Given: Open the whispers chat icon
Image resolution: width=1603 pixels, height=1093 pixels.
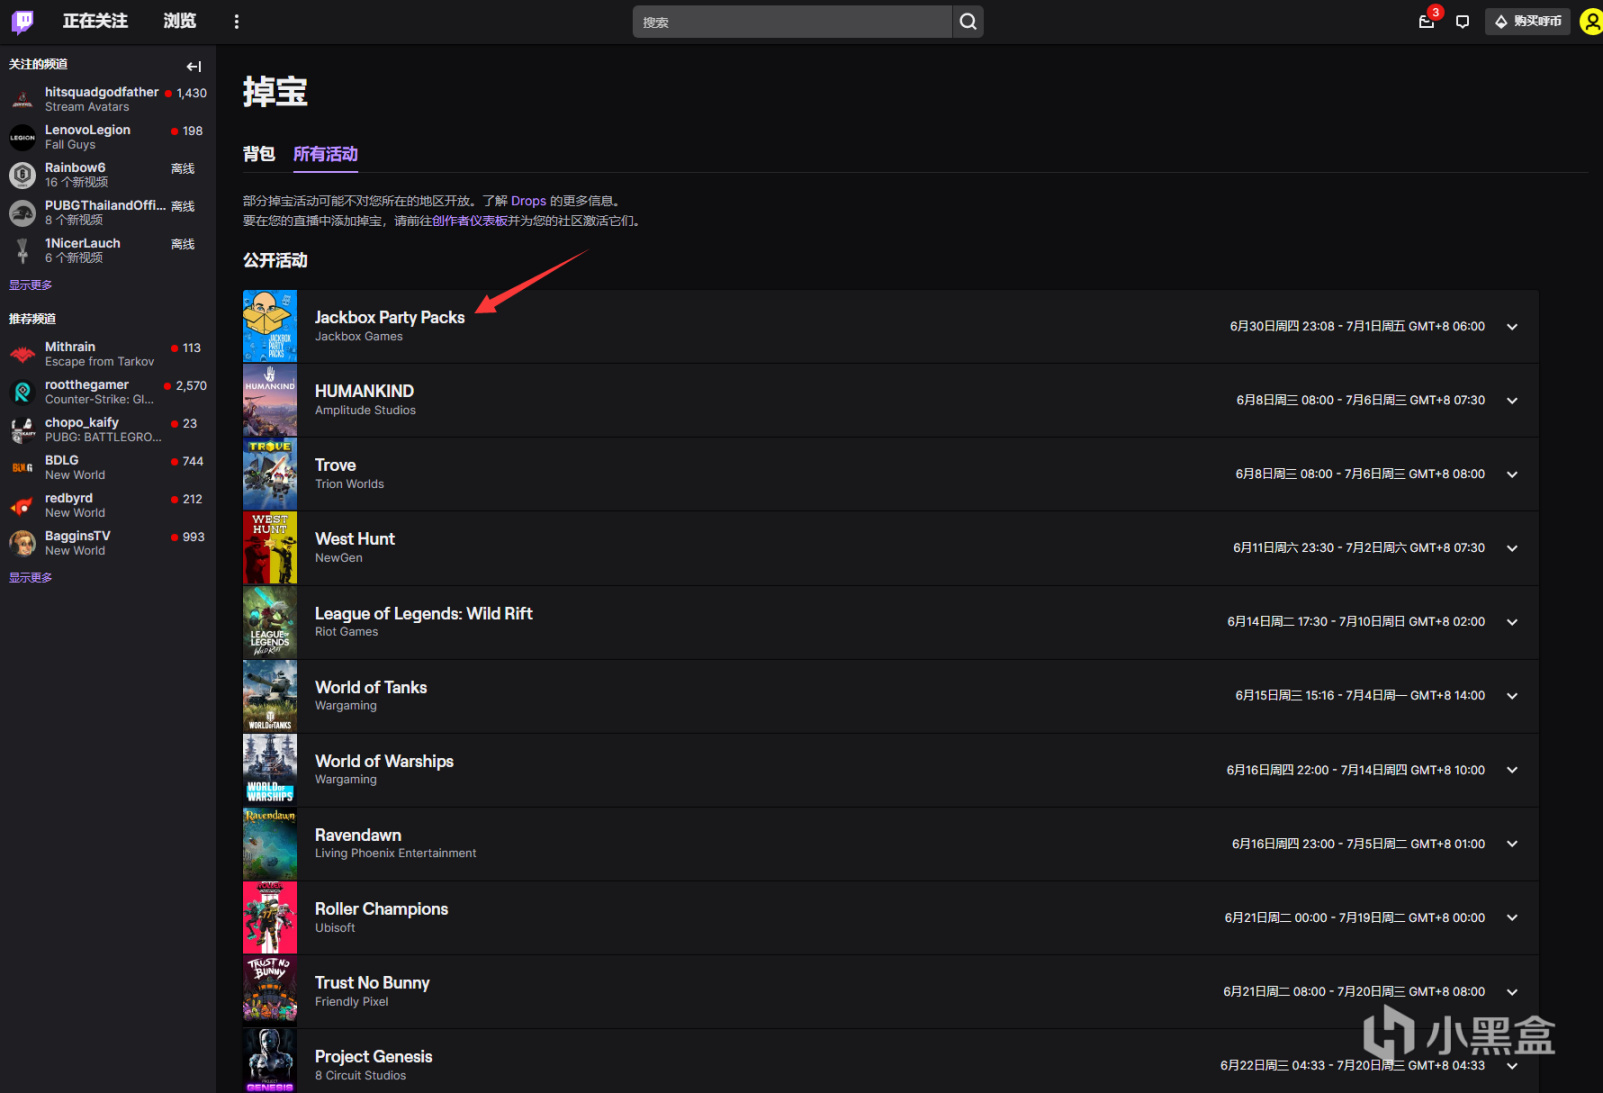Looking at the screenshot, I should tap(1462, 21).
